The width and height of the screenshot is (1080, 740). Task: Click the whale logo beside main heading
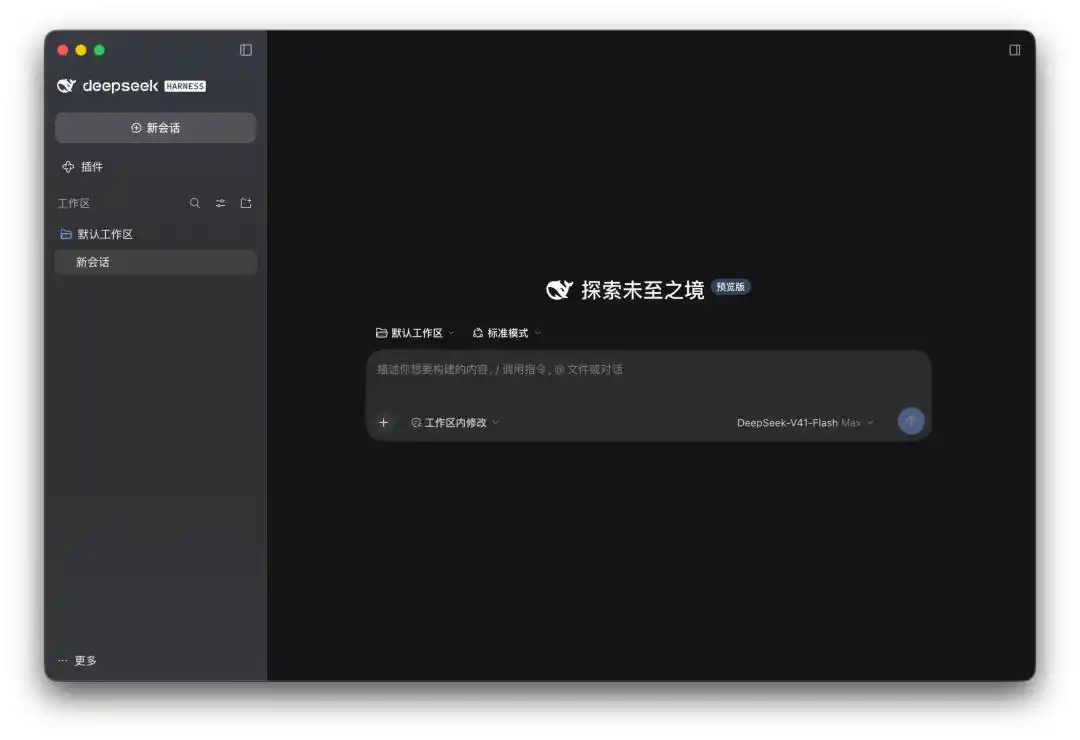tap(559, 290)
